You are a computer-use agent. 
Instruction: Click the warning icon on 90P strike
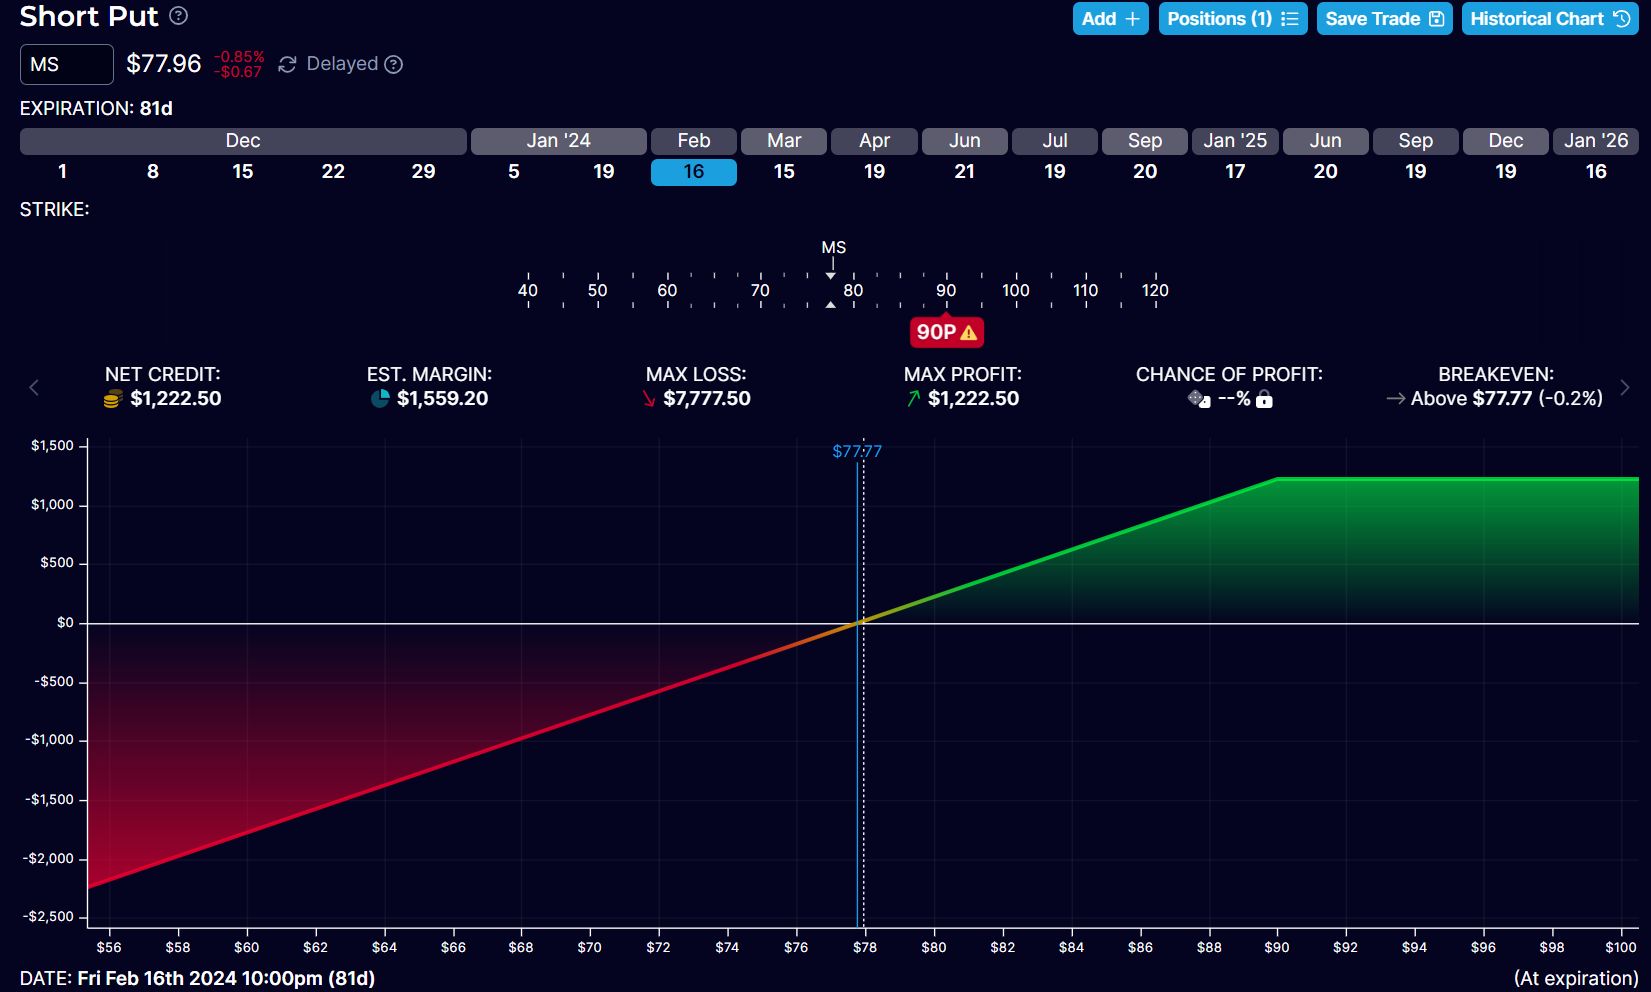point(968,332)
